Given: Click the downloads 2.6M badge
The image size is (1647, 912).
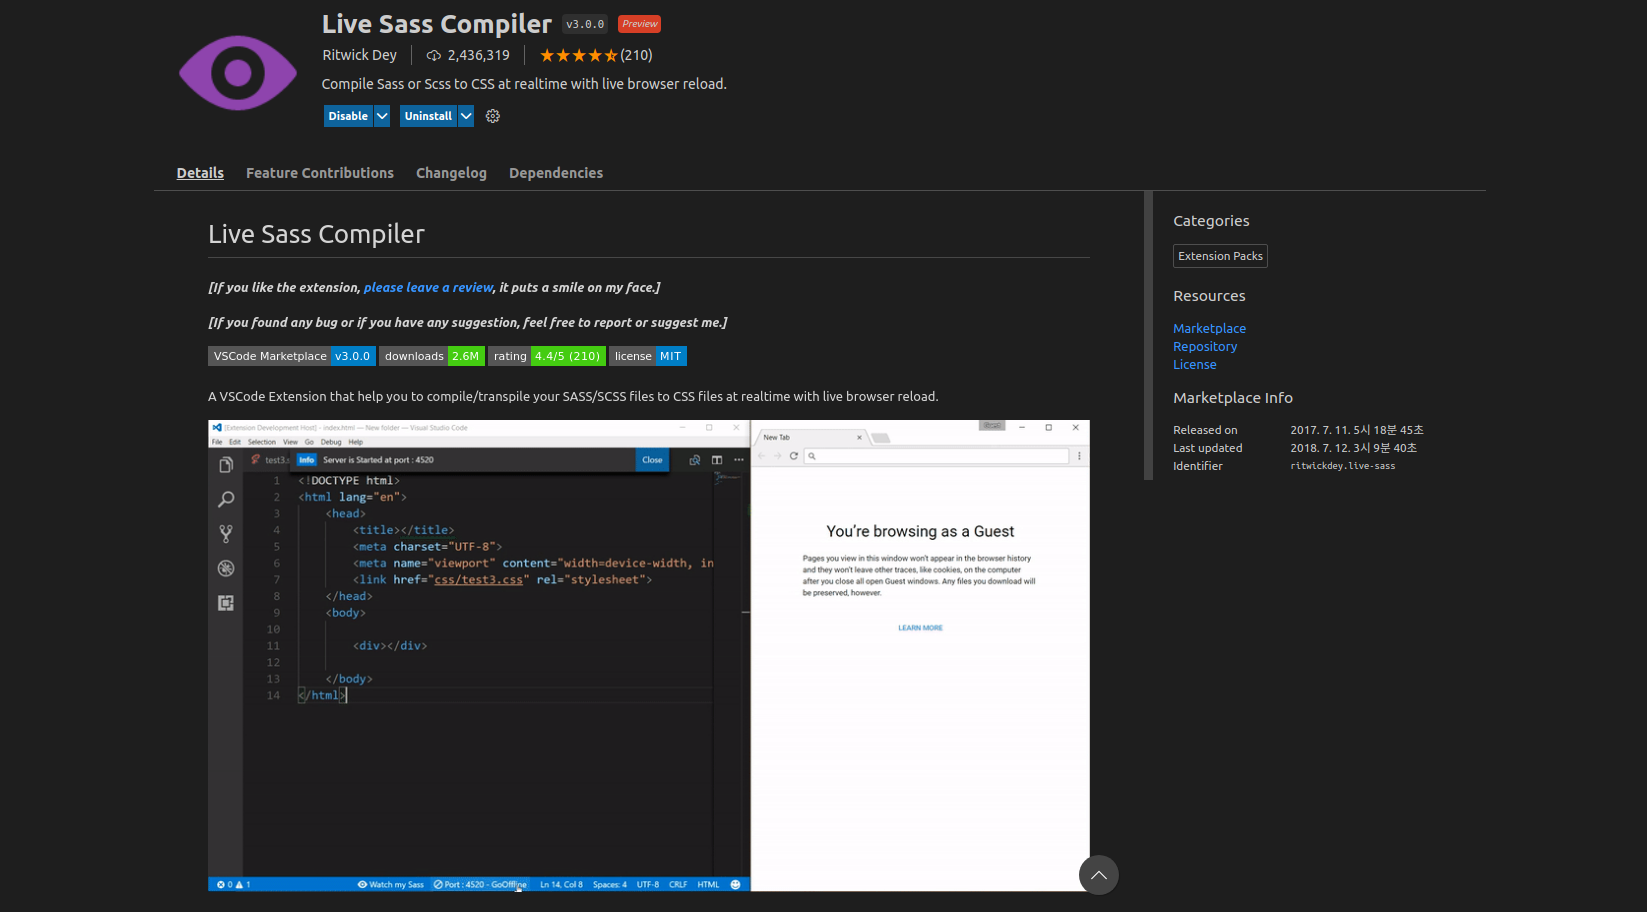Looking at the screenshot, I should point(432,356).
